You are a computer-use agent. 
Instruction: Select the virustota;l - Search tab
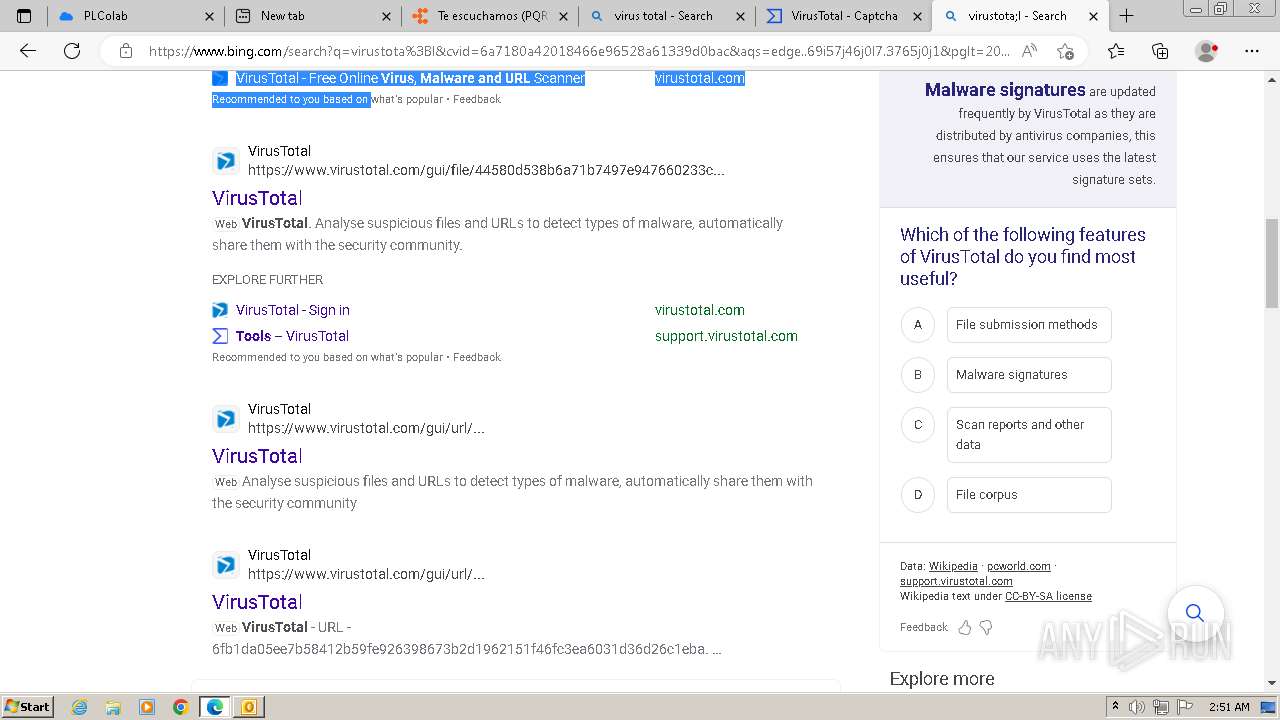click(x=1020, y=16)
